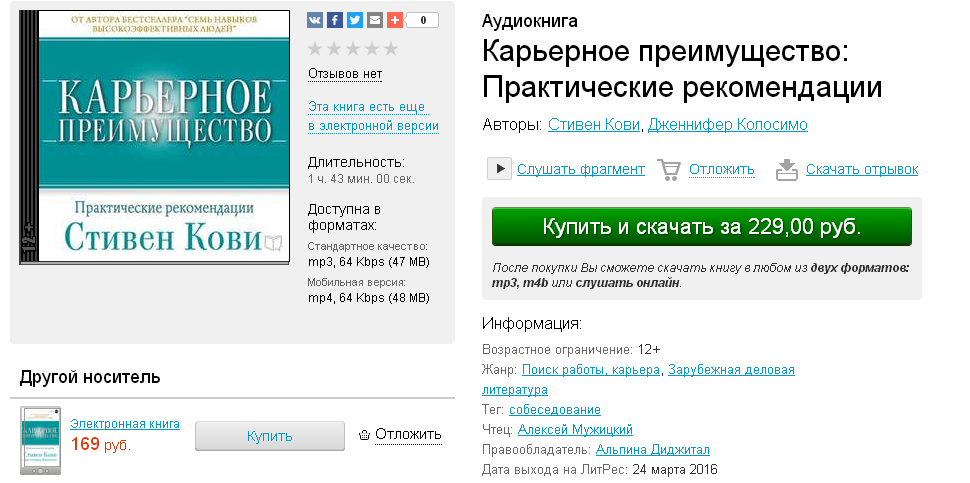The image size is (970, 483).
Task: Share by email envelope icon
Action: 374,20
